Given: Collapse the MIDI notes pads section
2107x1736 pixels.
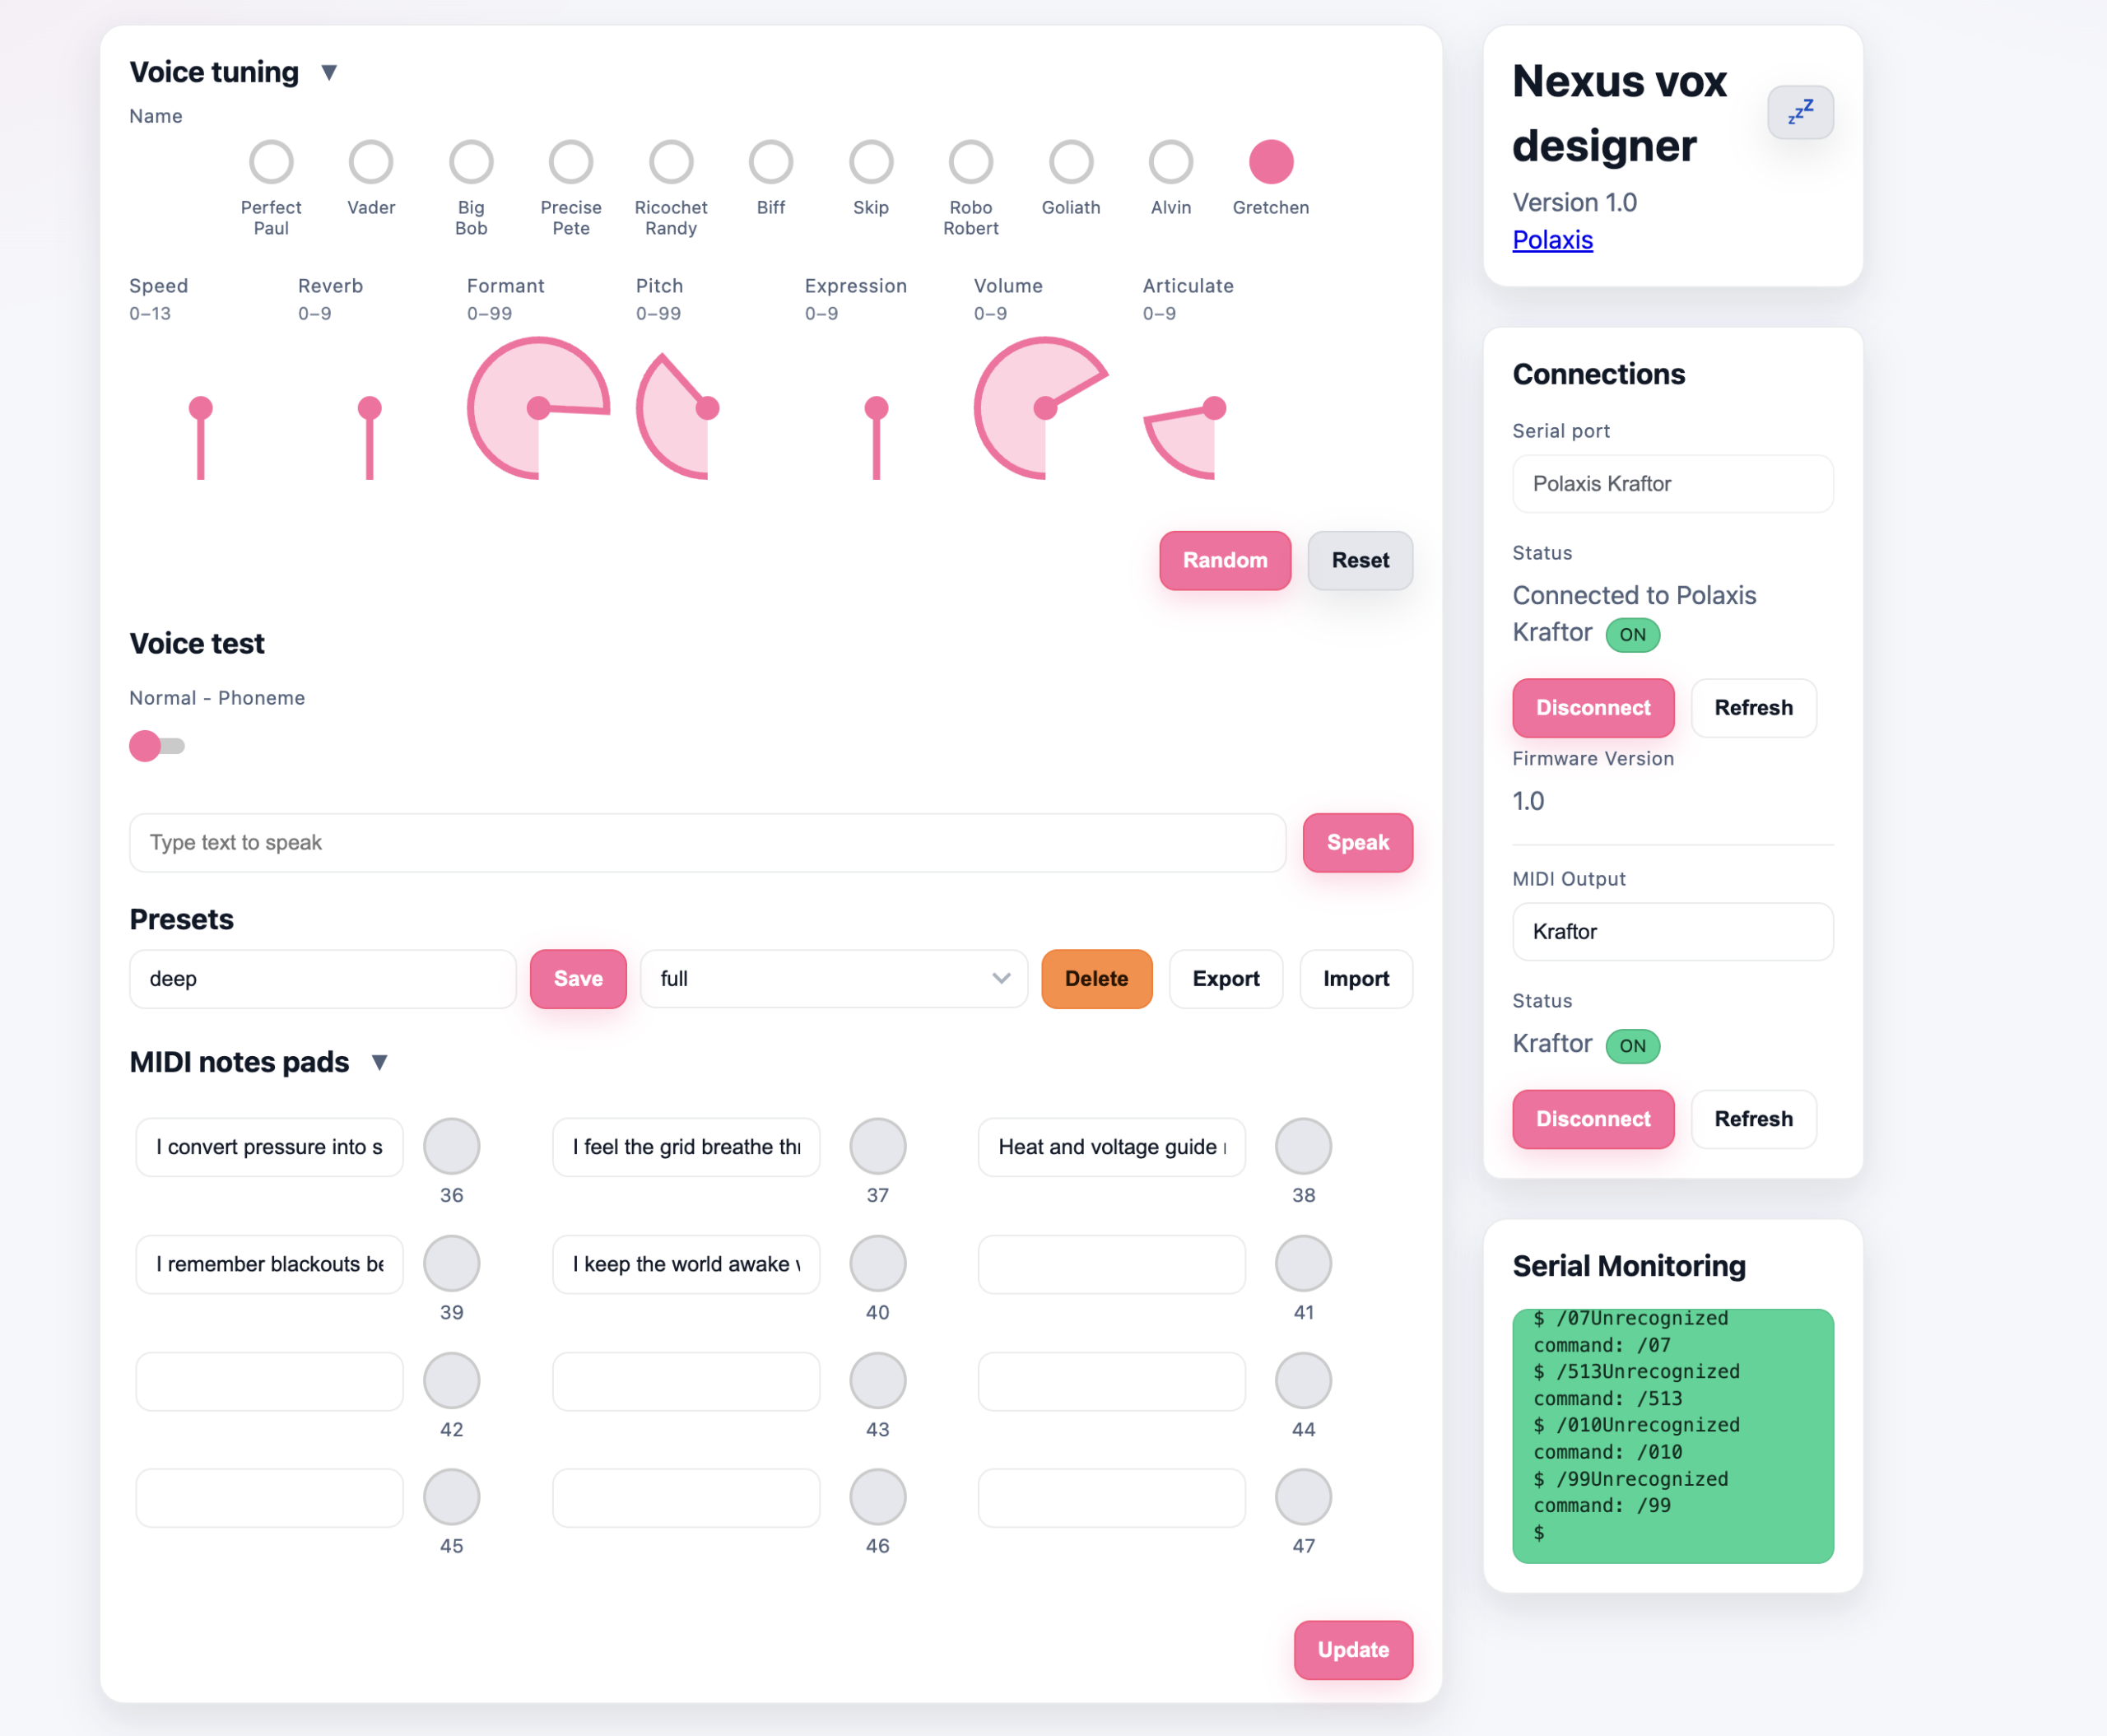Looking at the screenshot, I should [379, 1062].
